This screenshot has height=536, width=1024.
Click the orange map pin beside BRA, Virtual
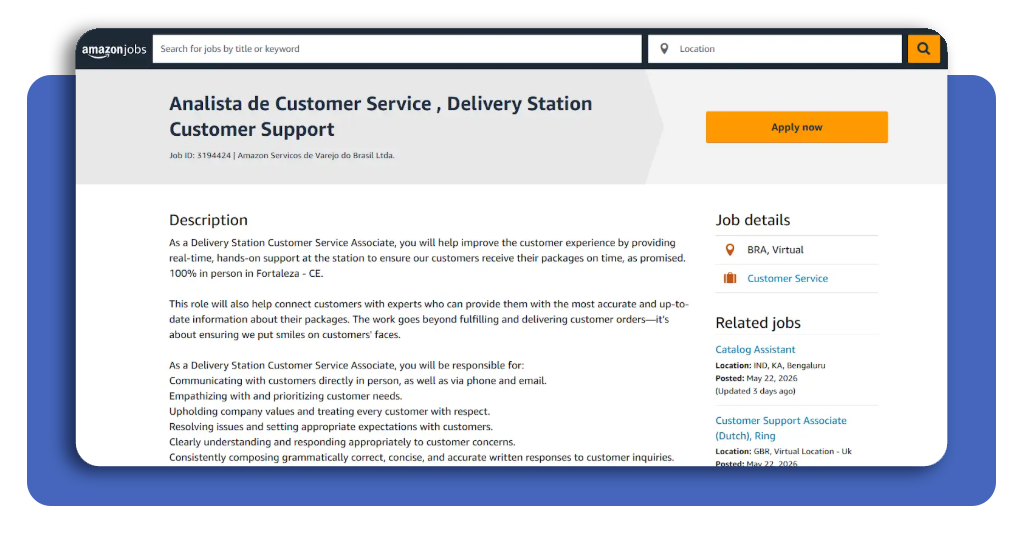pyautogui.click(x=730, y=250)
